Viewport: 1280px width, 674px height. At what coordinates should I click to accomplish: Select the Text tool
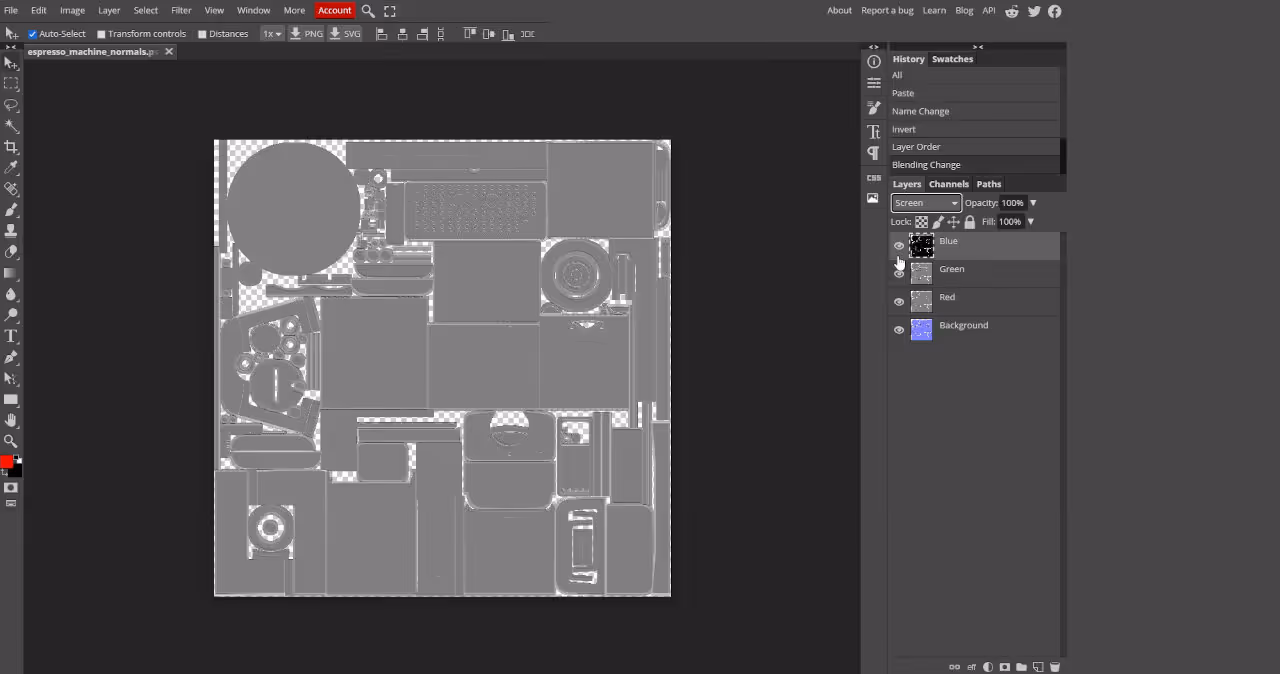point(12,335)
